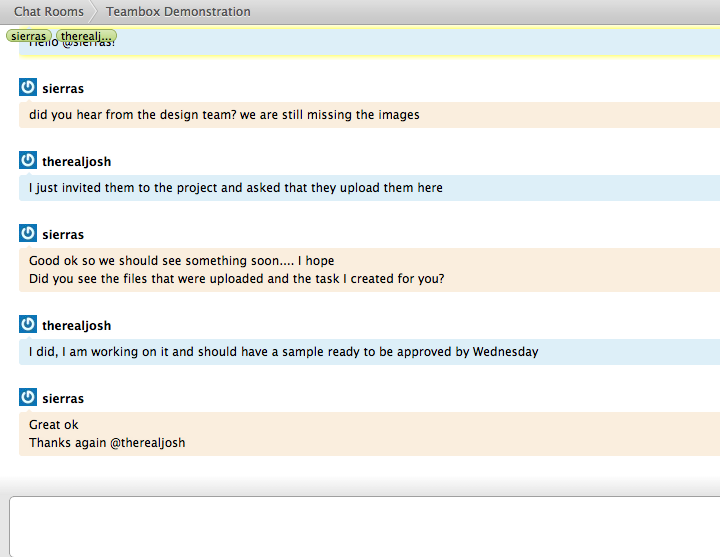Open sierras name above the design team message
This screenshot has height=557, width=720.
click(x=63, y=89)
